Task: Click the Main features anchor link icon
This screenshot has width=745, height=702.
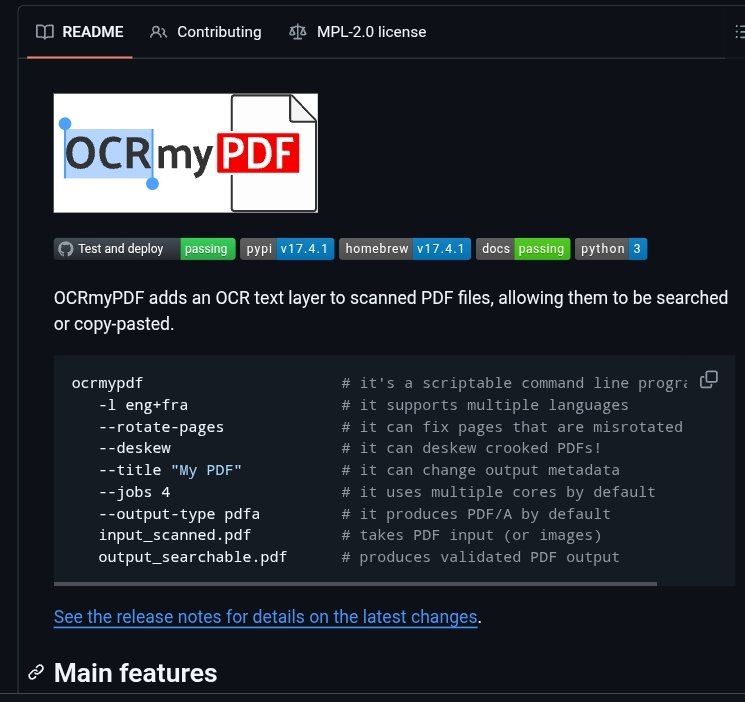Action: (x=36, y=673)
